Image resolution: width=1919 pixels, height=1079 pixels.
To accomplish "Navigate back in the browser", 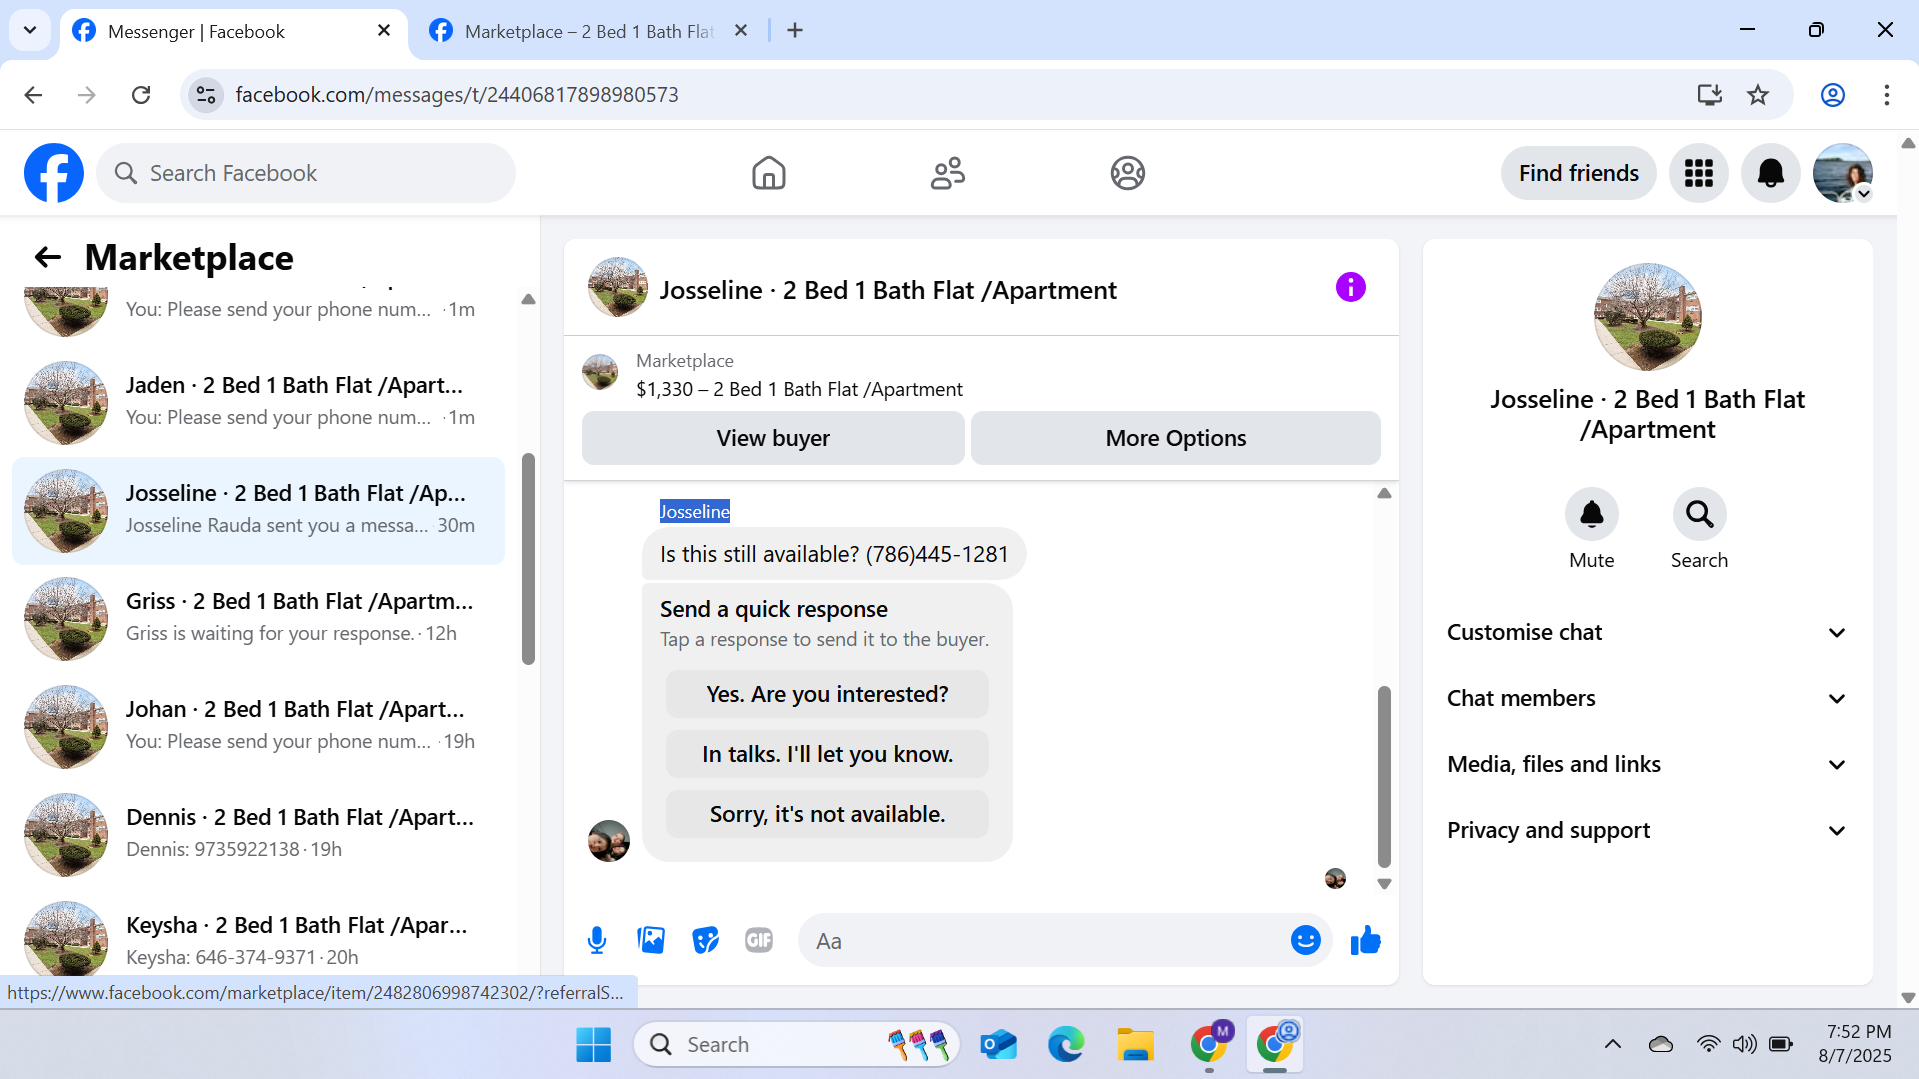I will (33, 95).
